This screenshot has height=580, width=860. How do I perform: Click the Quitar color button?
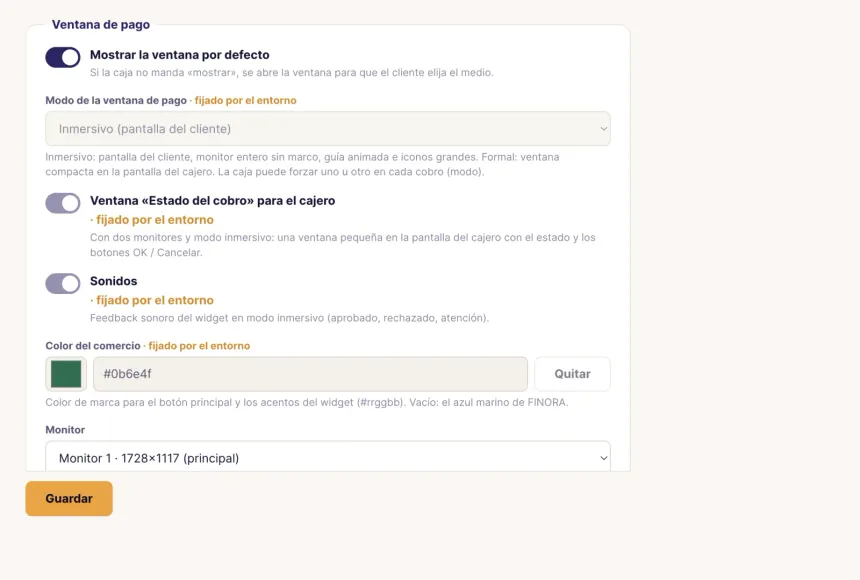coord(573,374)
